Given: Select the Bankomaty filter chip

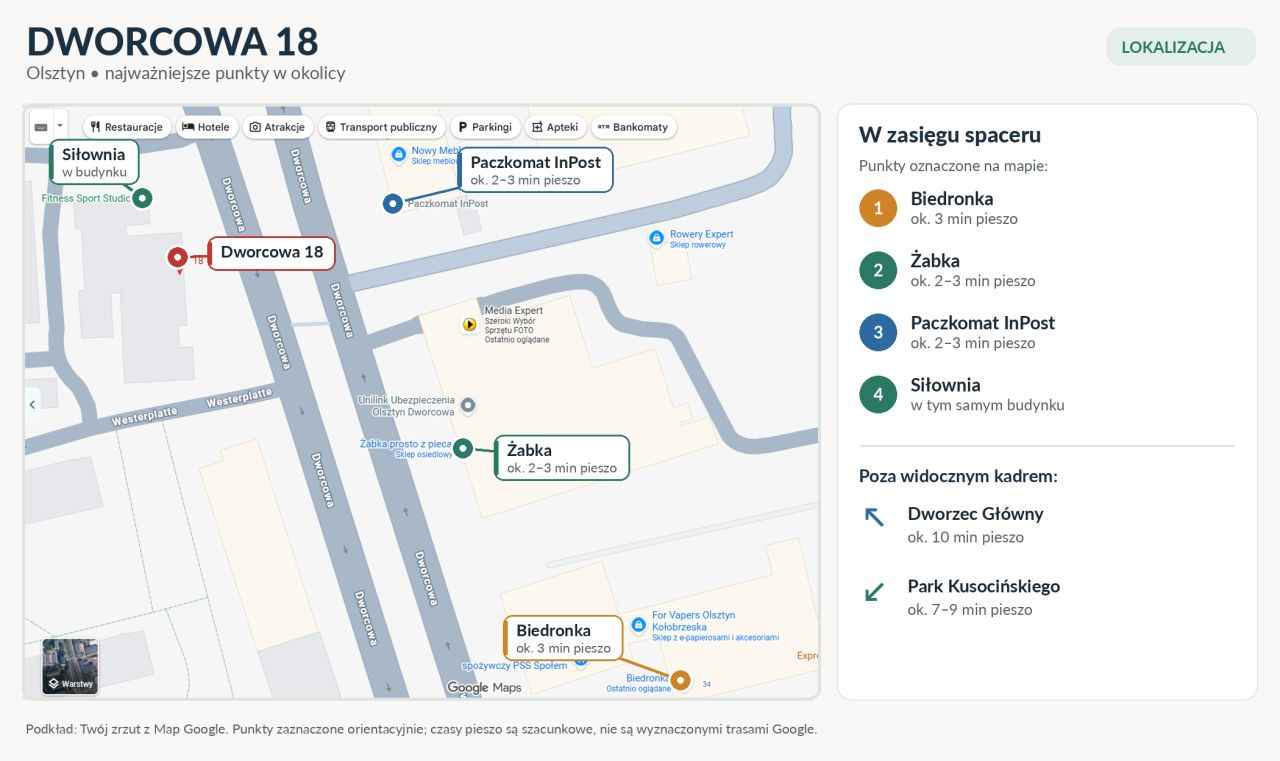Looking at the screenshot, I should tap(634, 127).
